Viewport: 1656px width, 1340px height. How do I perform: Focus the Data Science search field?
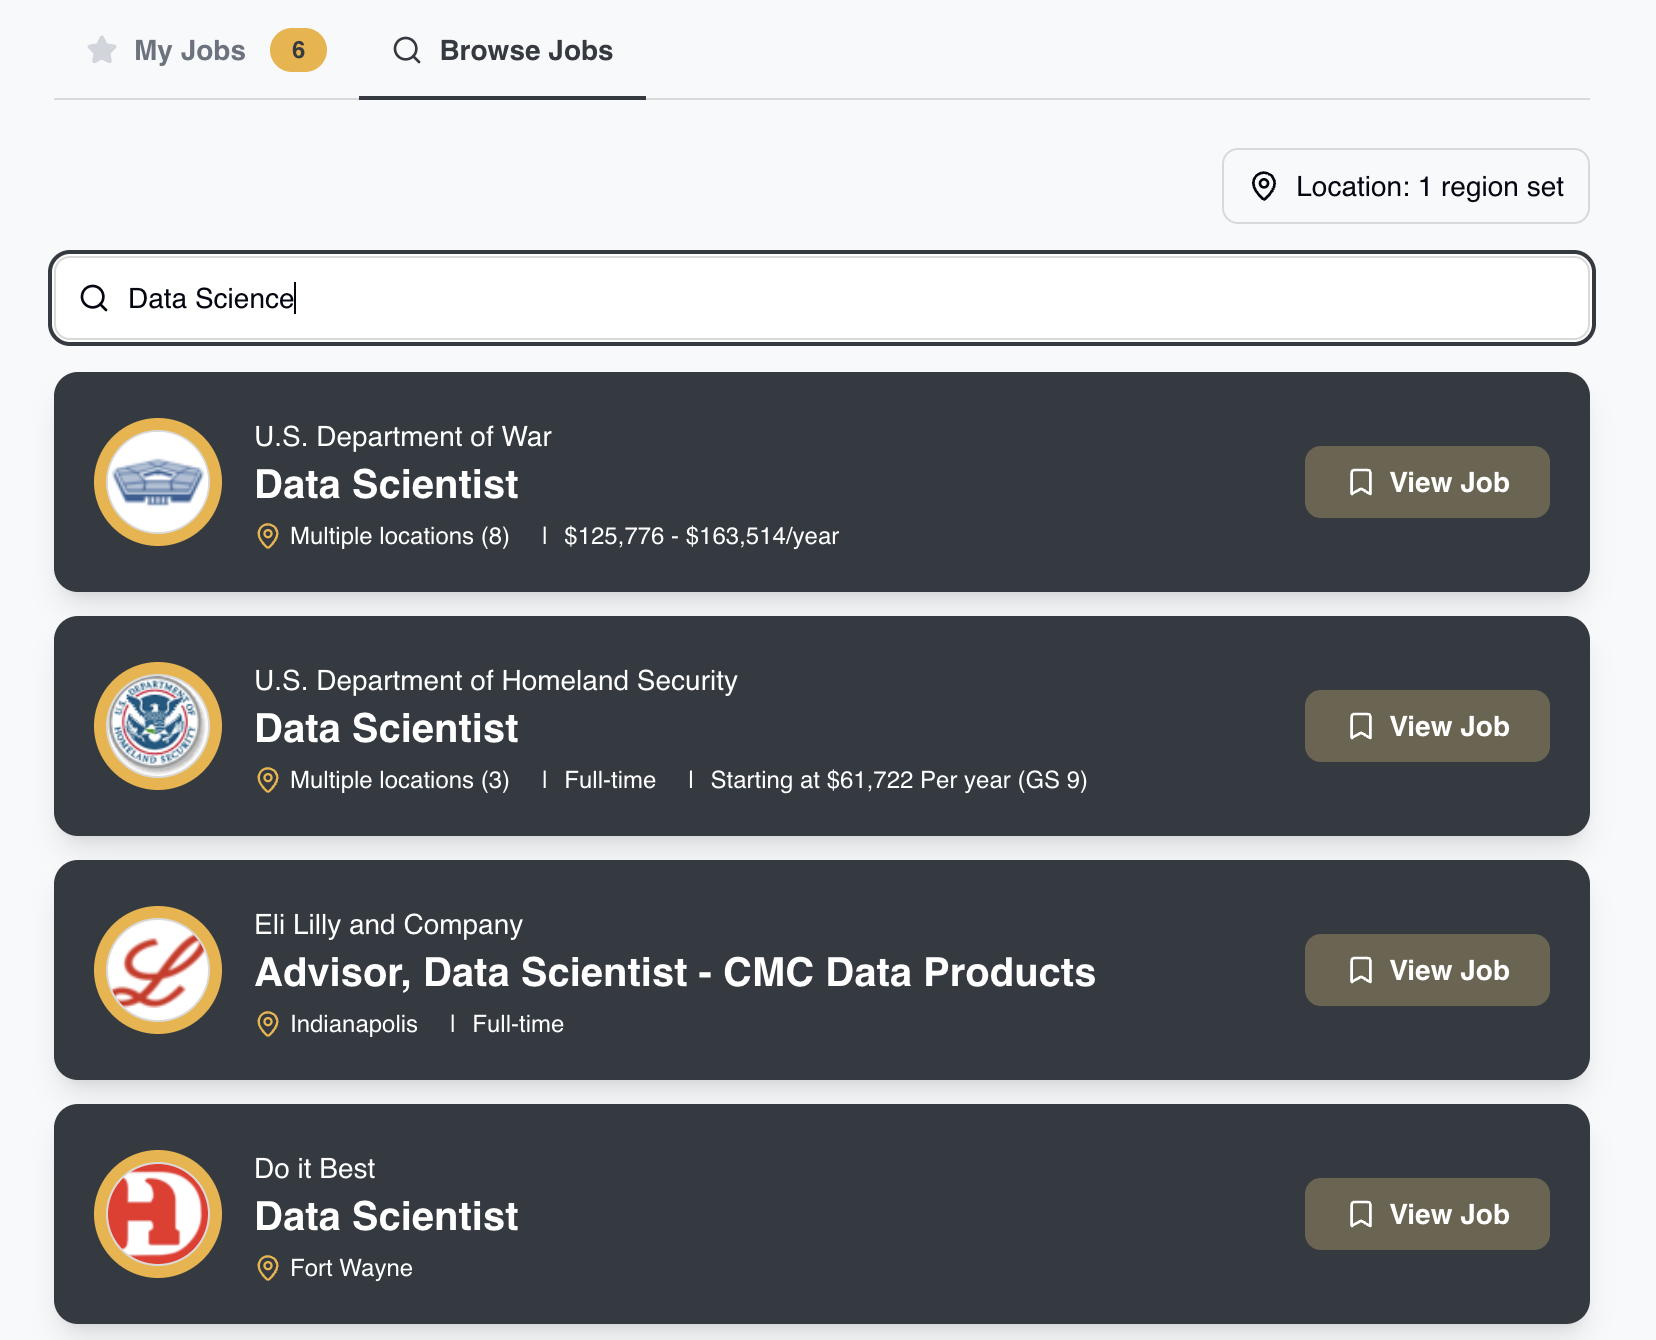pyautogui.click(x=822, y=298)
